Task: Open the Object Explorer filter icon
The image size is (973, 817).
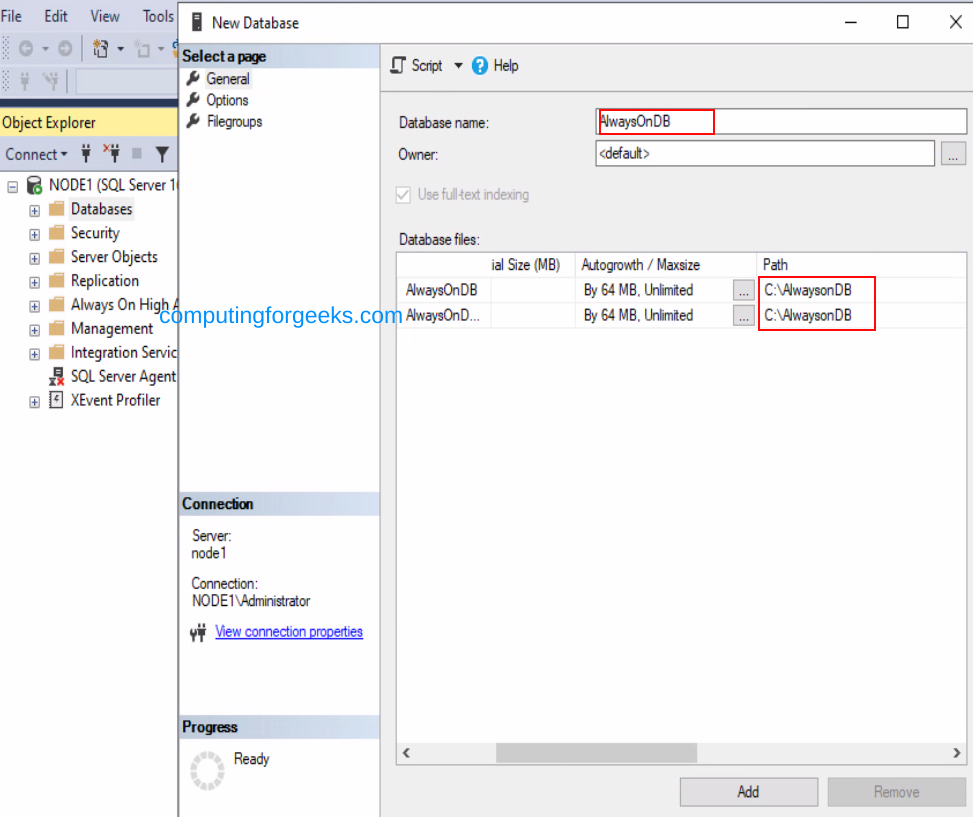Action: pos(162,154)
